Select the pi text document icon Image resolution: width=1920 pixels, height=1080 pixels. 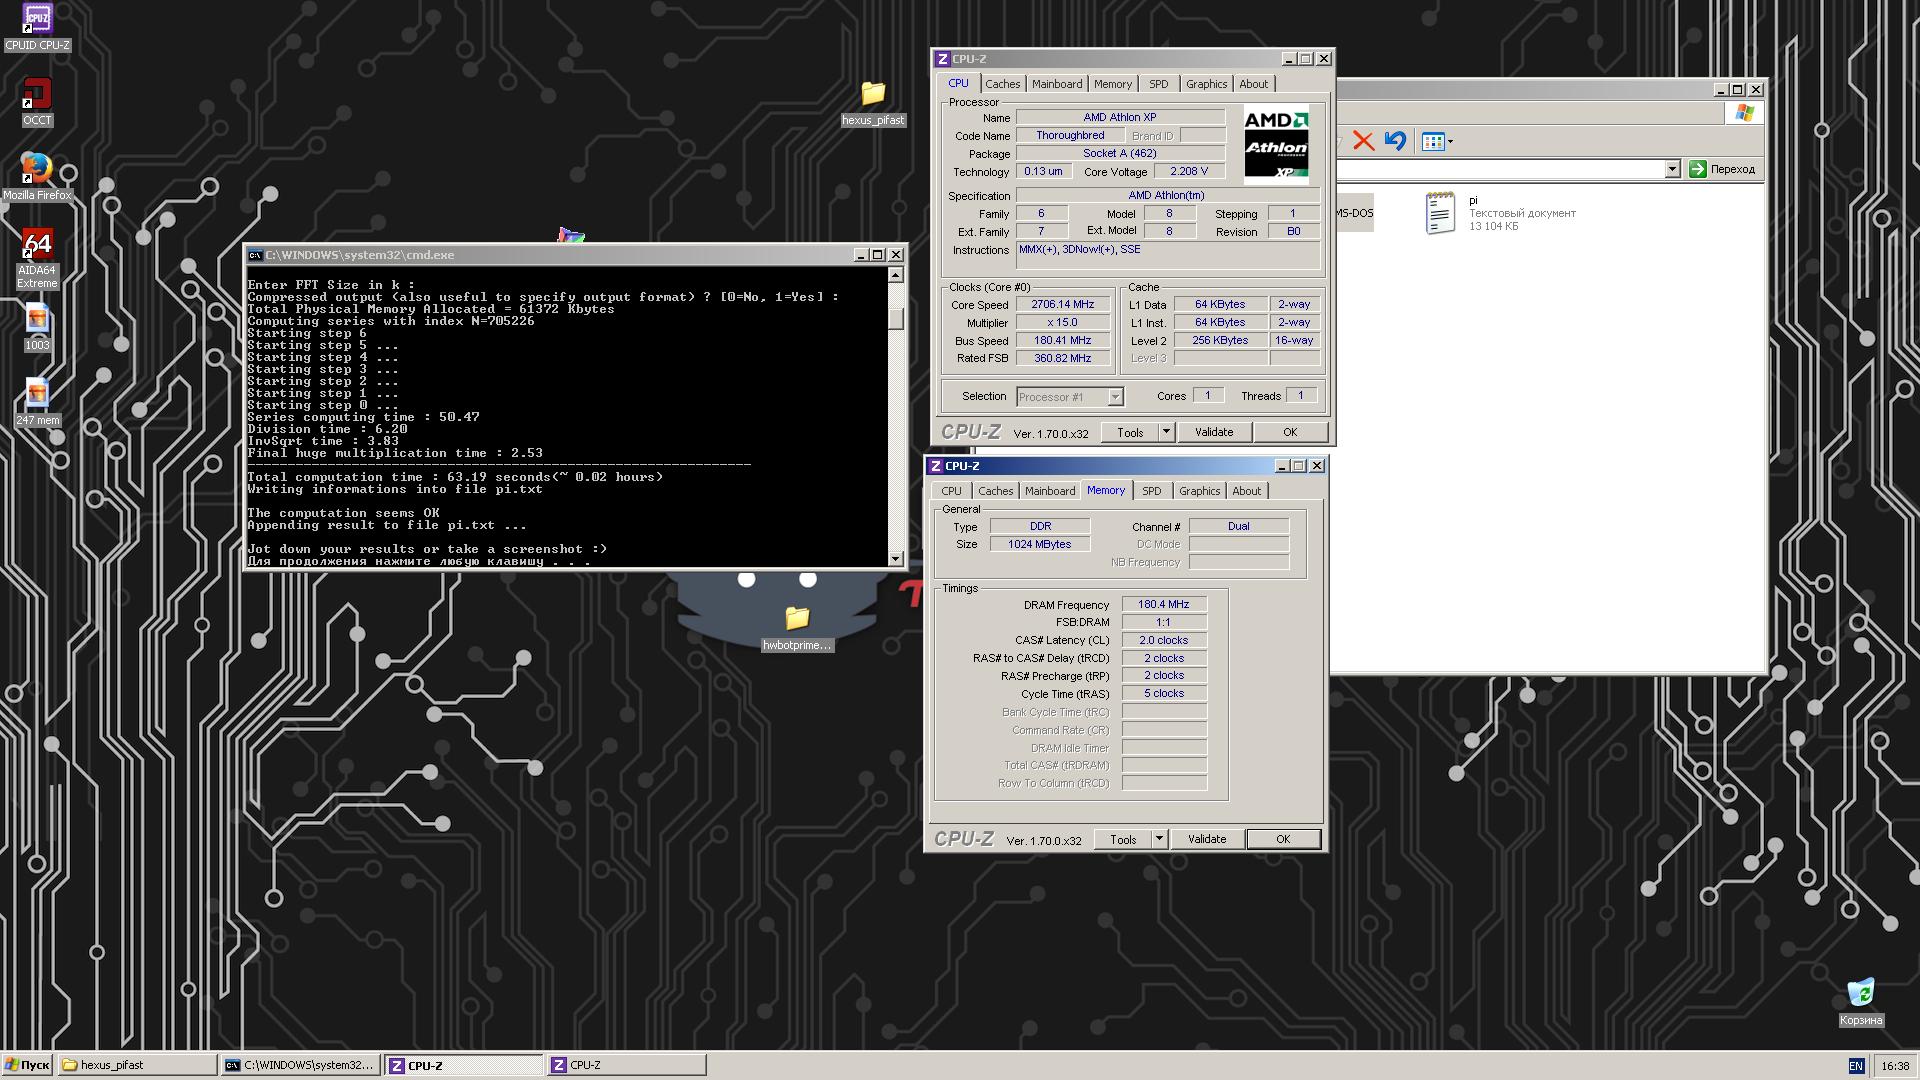1440,213
